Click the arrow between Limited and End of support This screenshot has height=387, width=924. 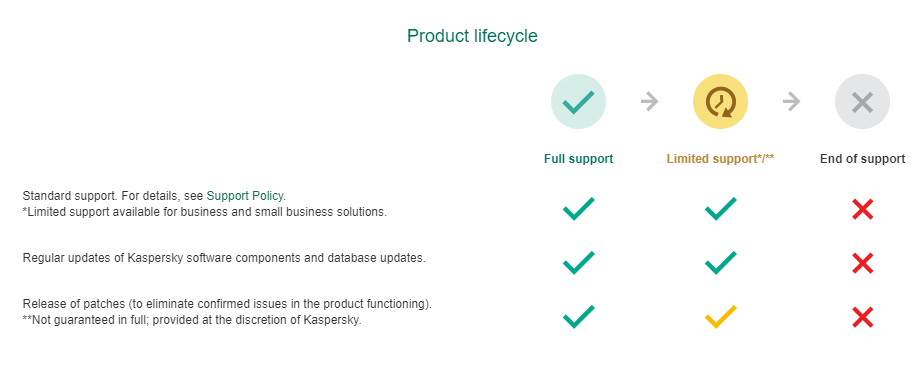coord(791,101)
